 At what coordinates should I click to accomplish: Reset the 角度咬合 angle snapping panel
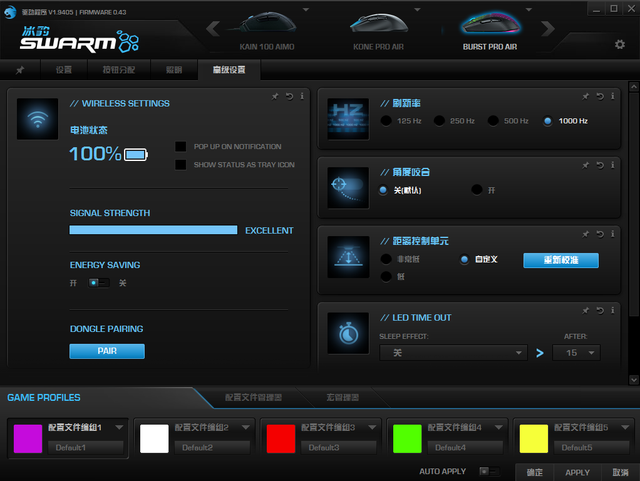600,165
